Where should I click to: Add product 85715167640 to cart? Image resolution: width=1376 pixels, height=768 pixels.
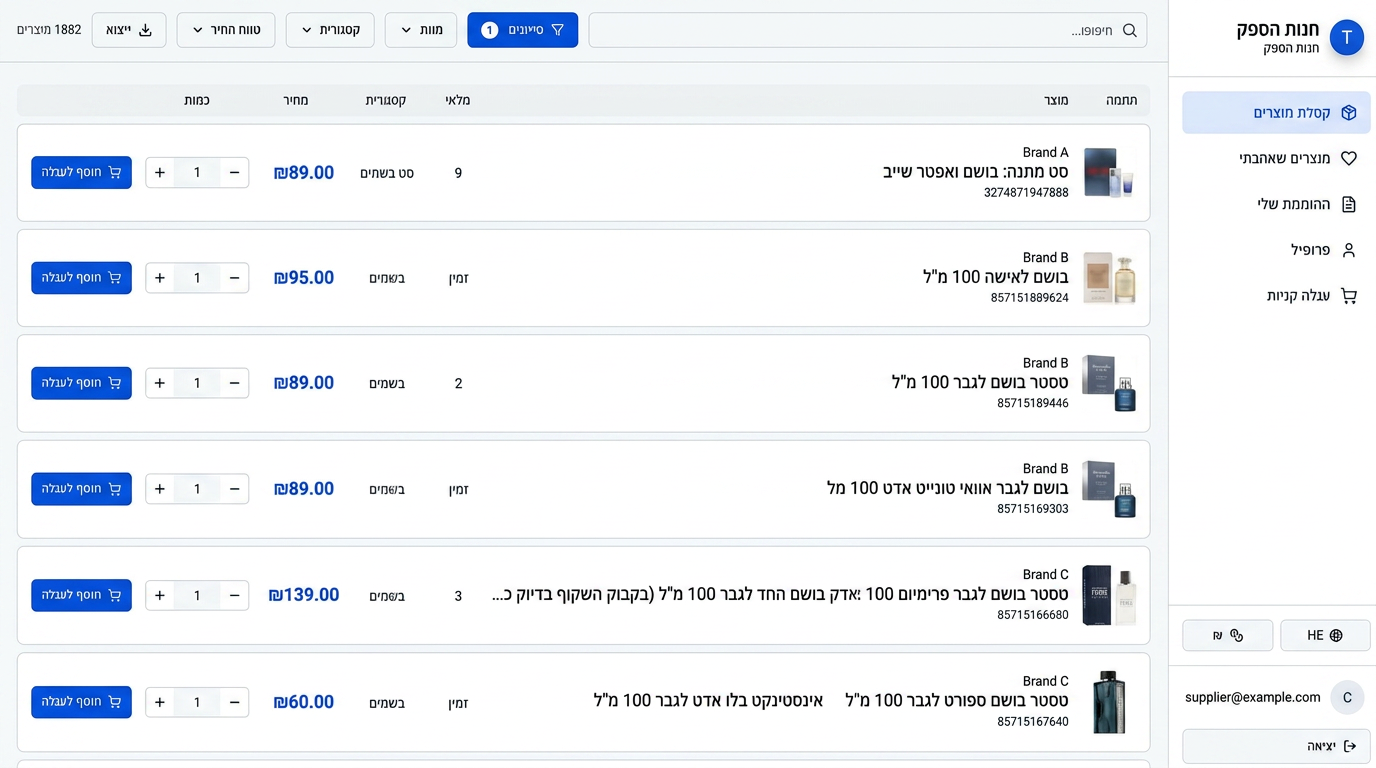point(81,702)
